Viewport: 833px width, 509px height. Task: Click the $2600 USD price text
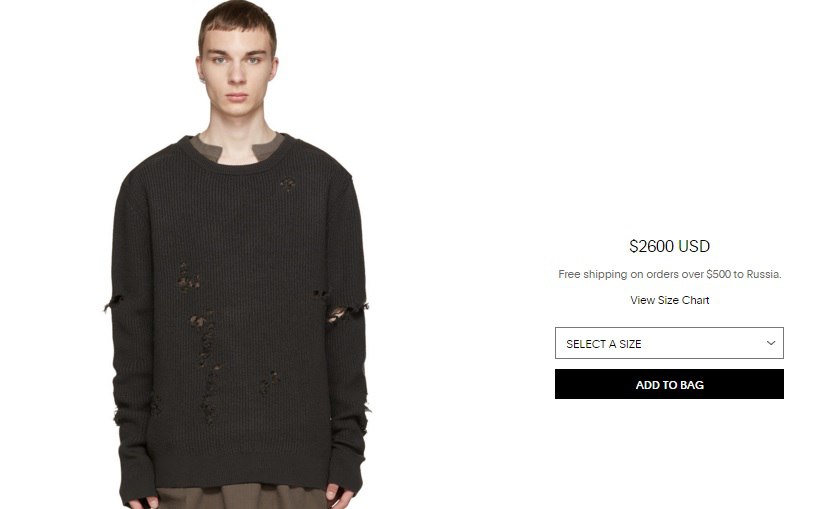[x=669, y=246]
